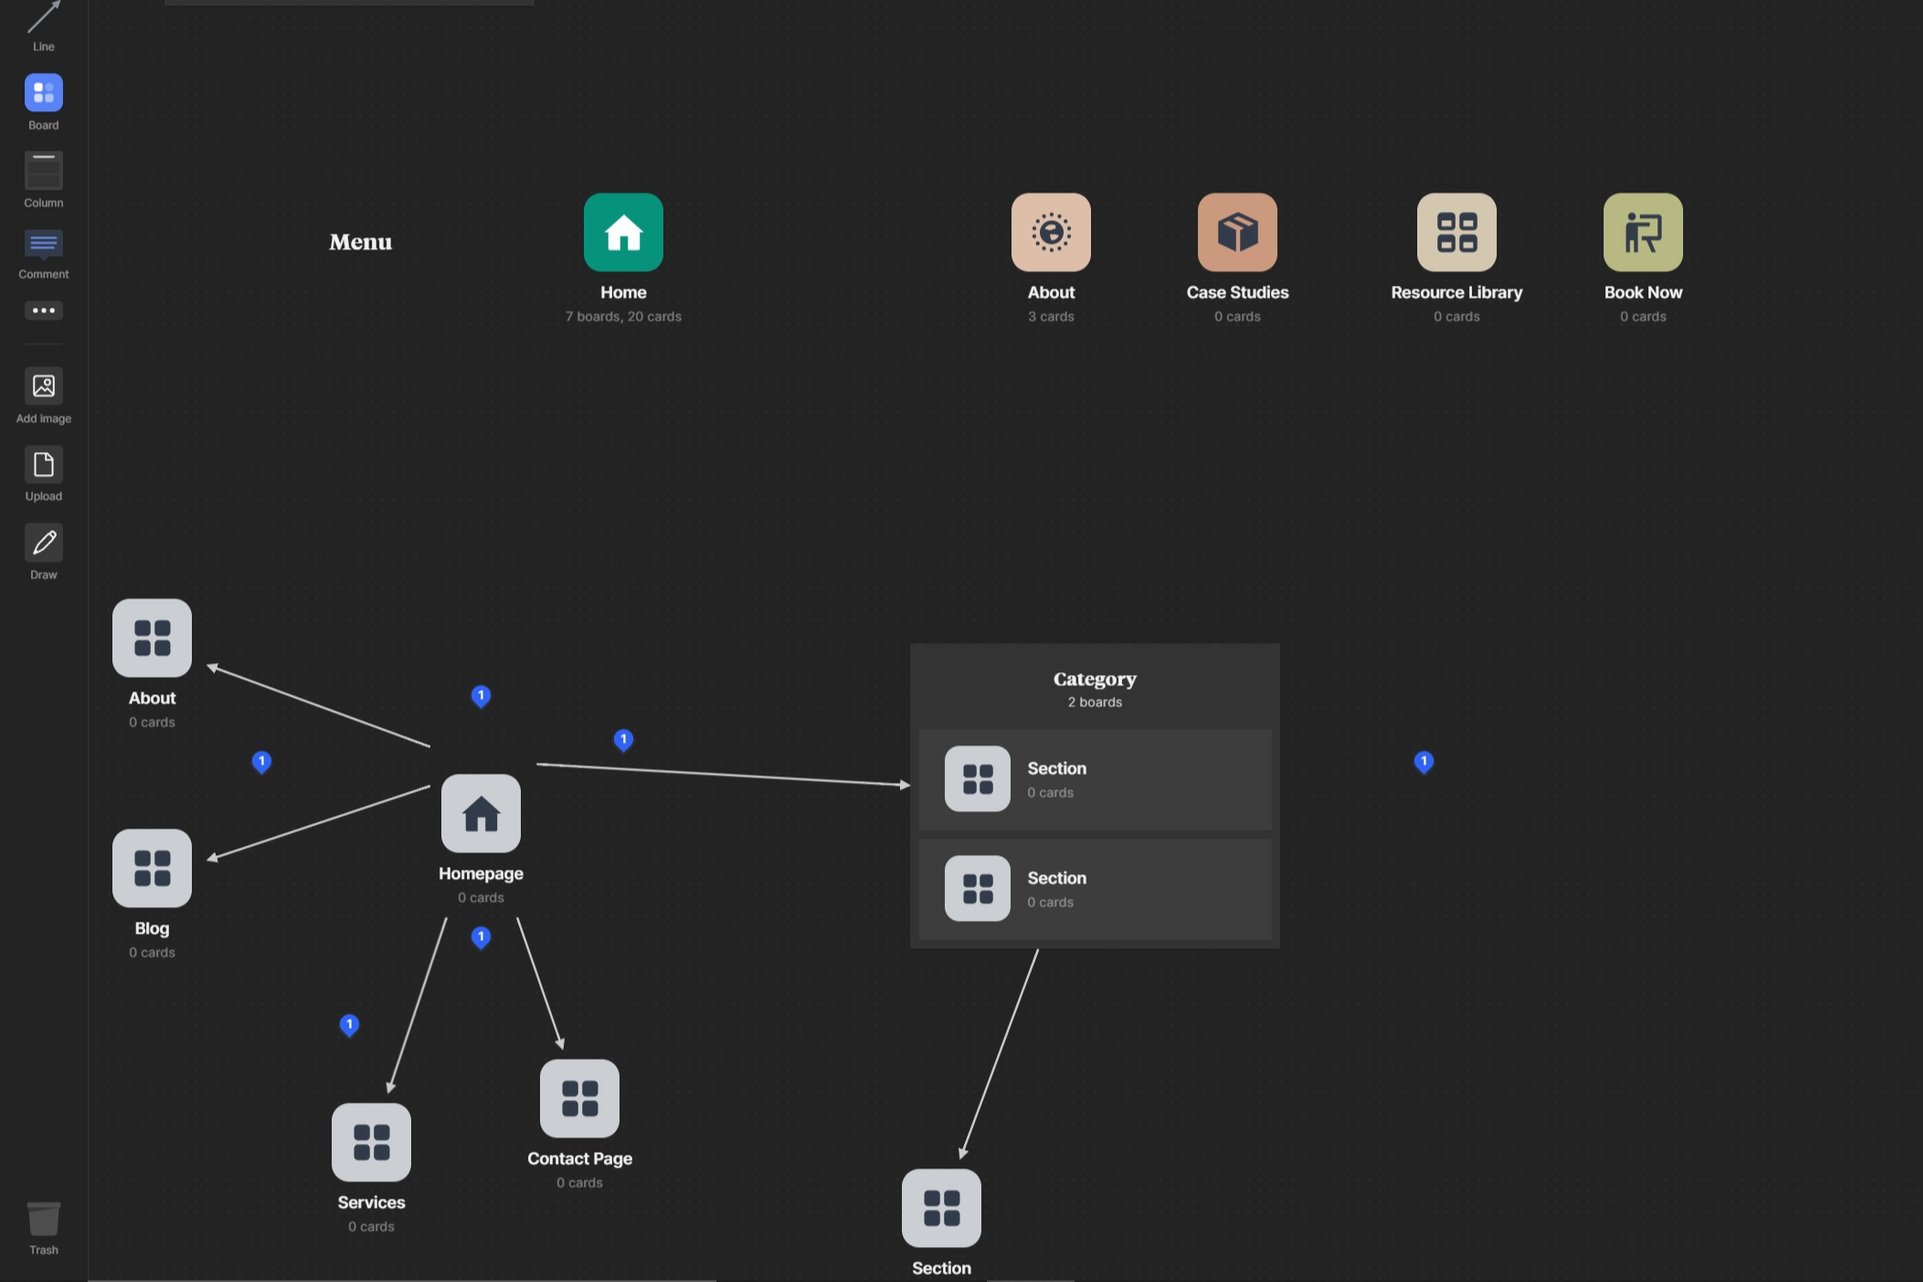This screenshot has width=1923, height=1282.
Task: Click the '2 boards' text under Category
Action: coord(1095,703)
